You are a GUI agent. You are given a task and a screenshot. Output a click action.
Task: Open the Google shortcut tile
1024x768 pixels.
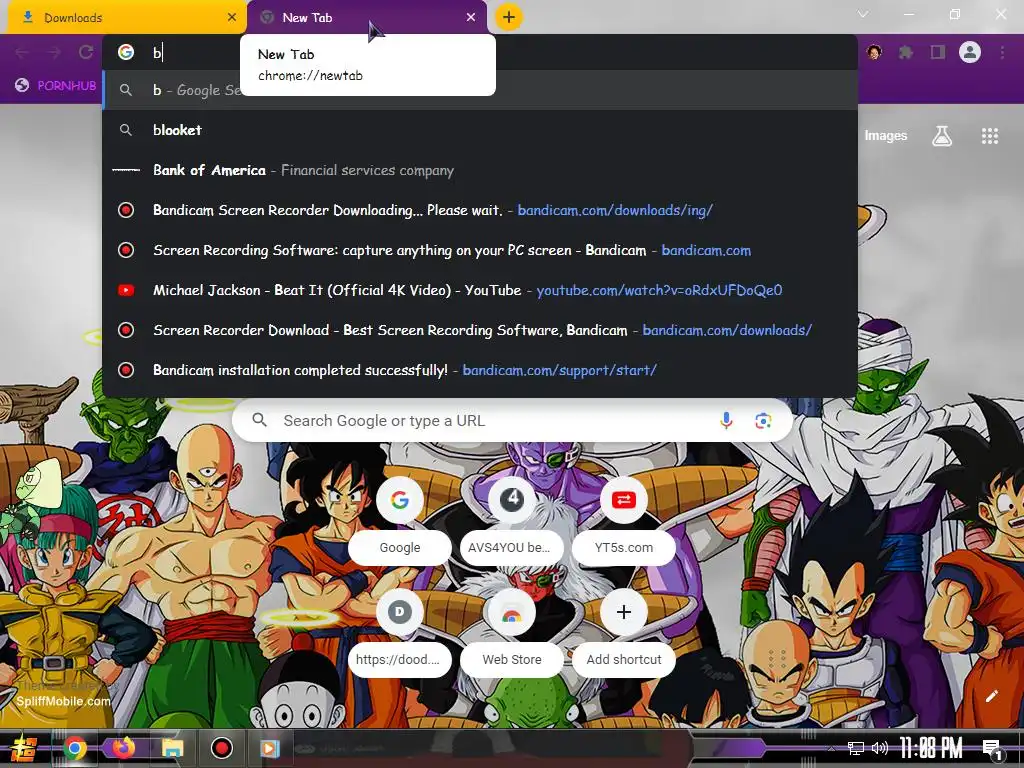click(x=400, y=520)
